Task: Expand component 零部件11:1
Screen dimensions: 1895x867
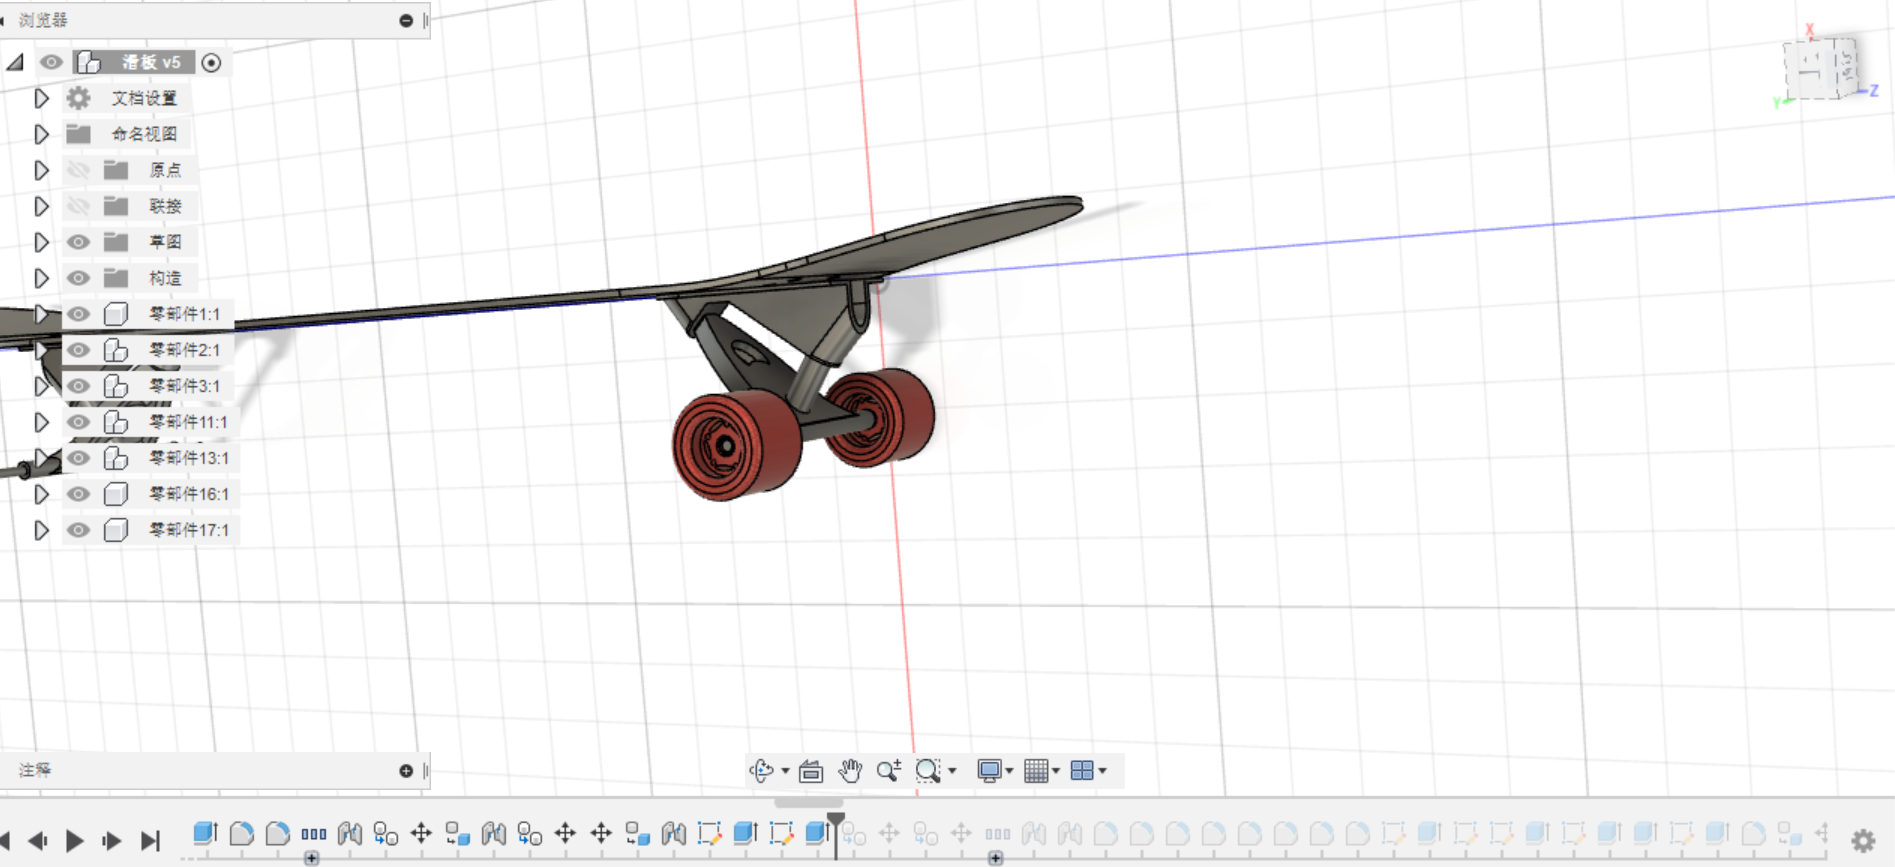Action: click(x=41, y=422)
